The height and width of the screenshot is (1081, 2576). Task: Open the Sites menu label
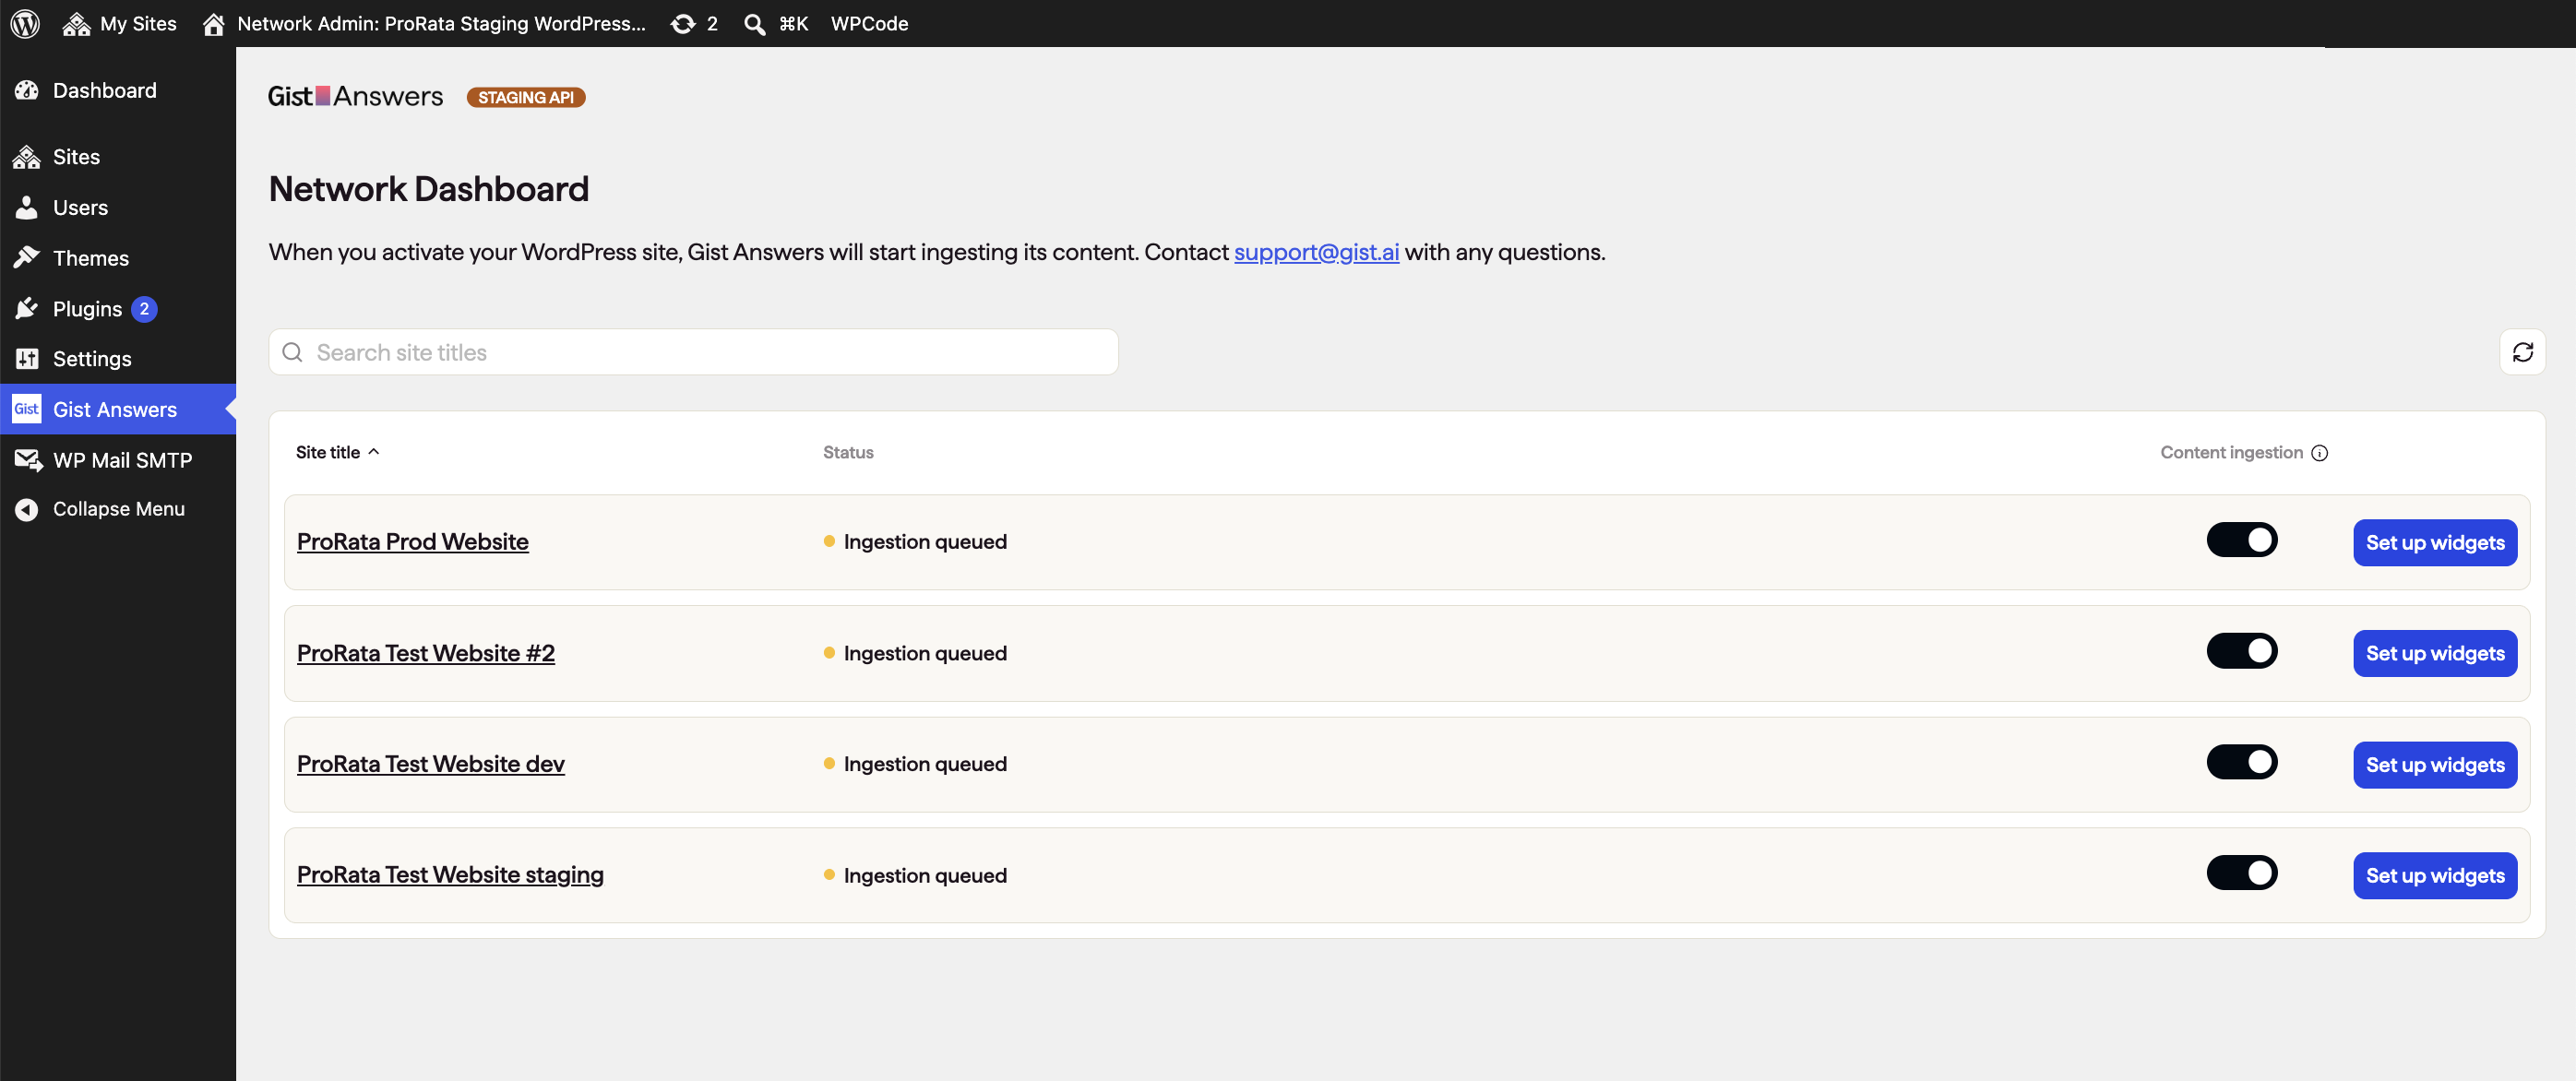[x=76, y=157]
